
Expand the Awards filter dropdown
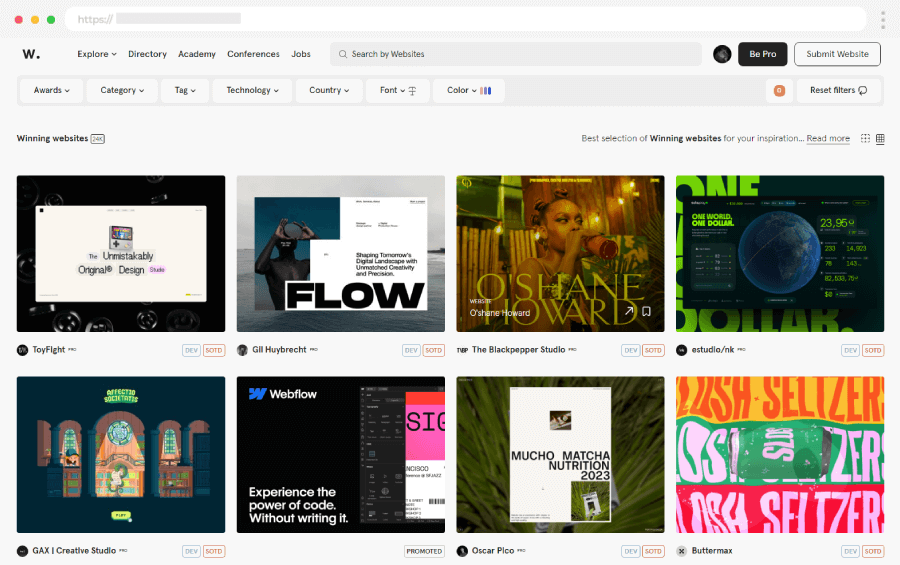coord(52,90)
